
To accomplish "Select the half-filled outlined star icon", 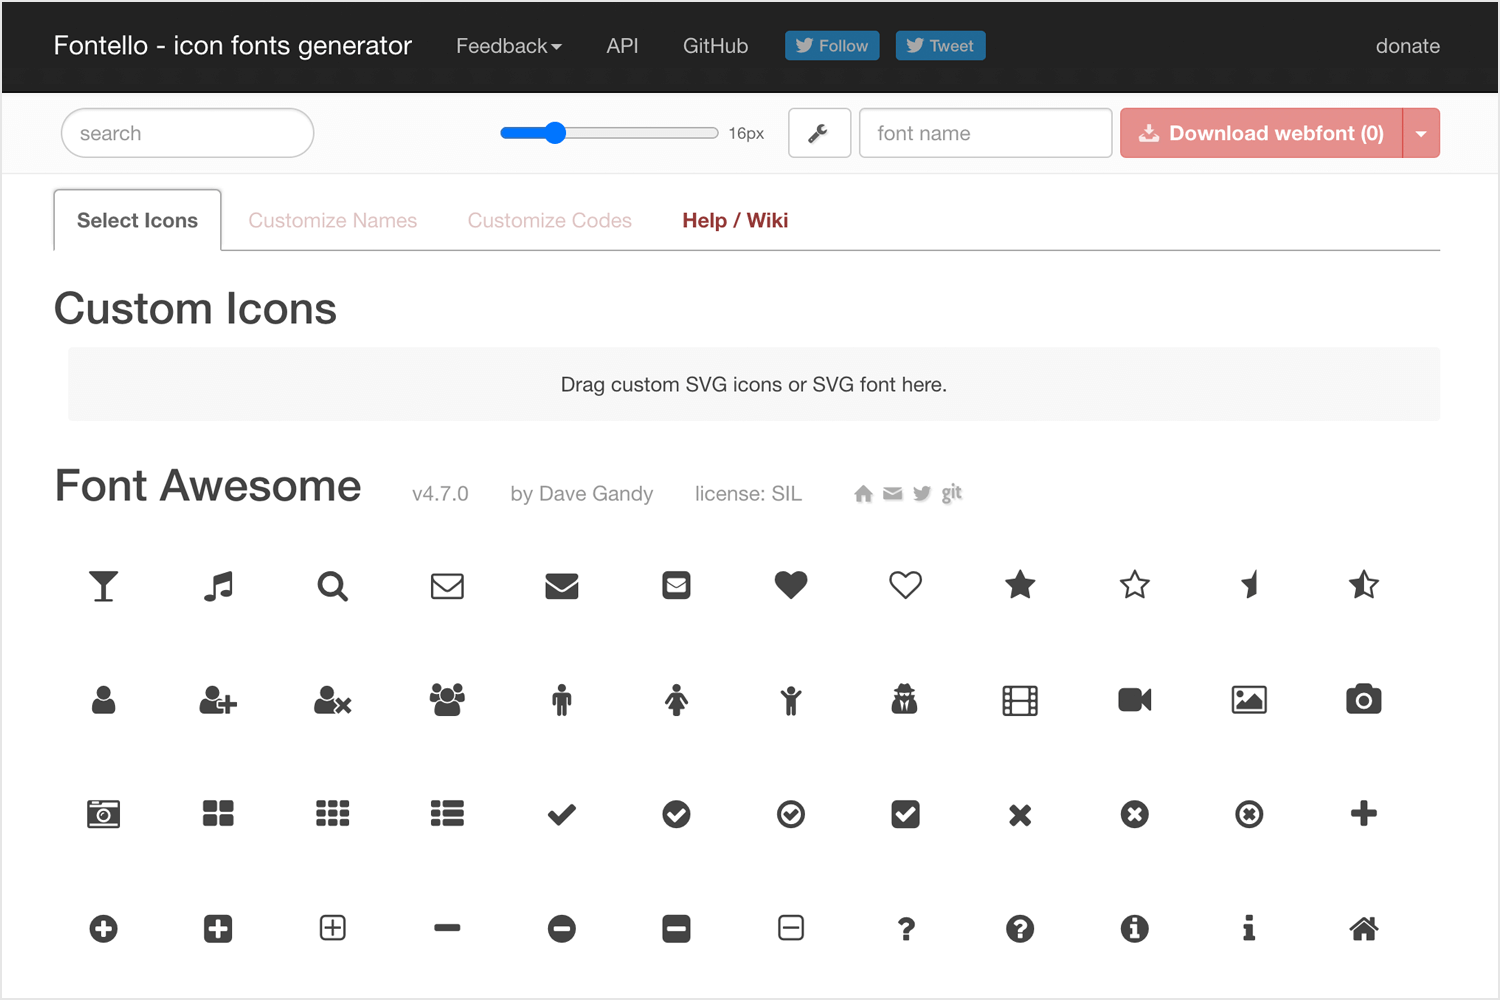I will pyautogui.click(x=1364, y=585).
